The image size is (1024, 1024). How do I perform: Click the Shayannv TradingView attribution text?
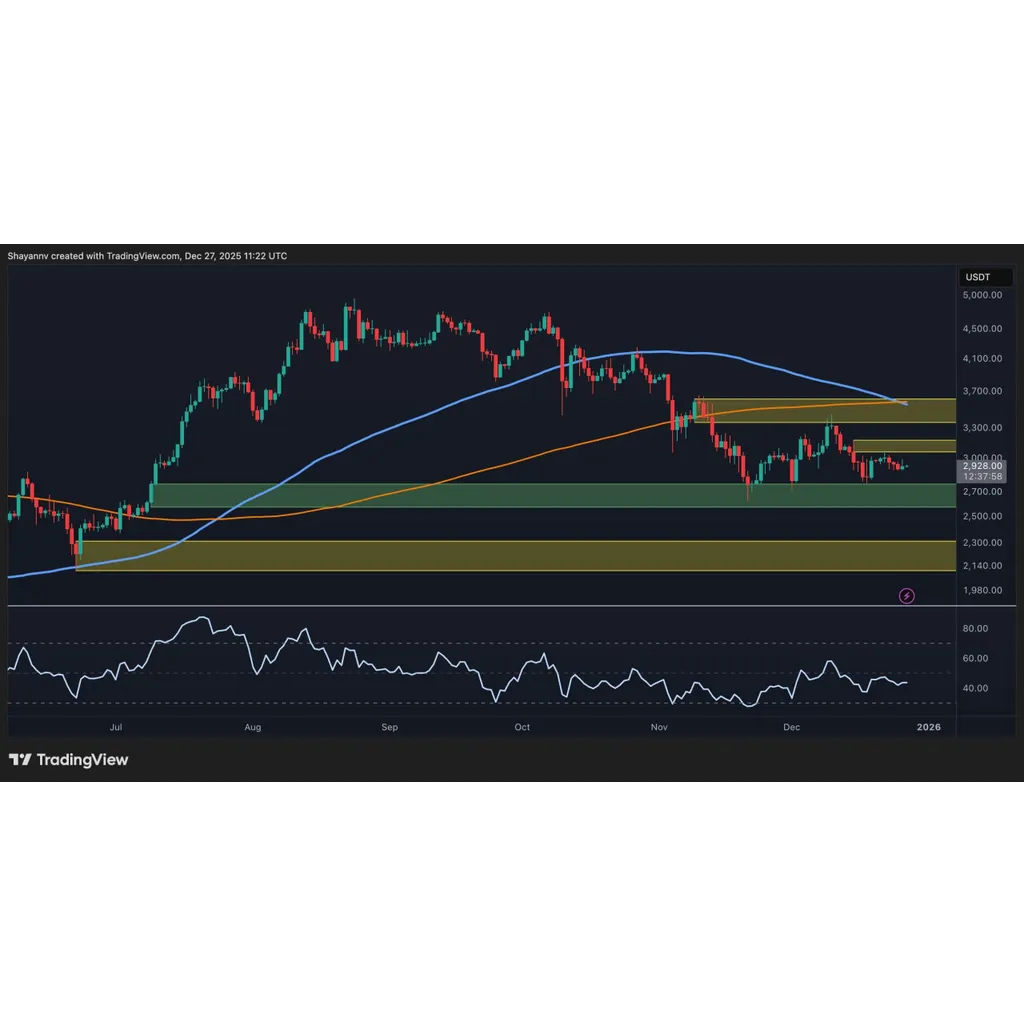[147, 256]
